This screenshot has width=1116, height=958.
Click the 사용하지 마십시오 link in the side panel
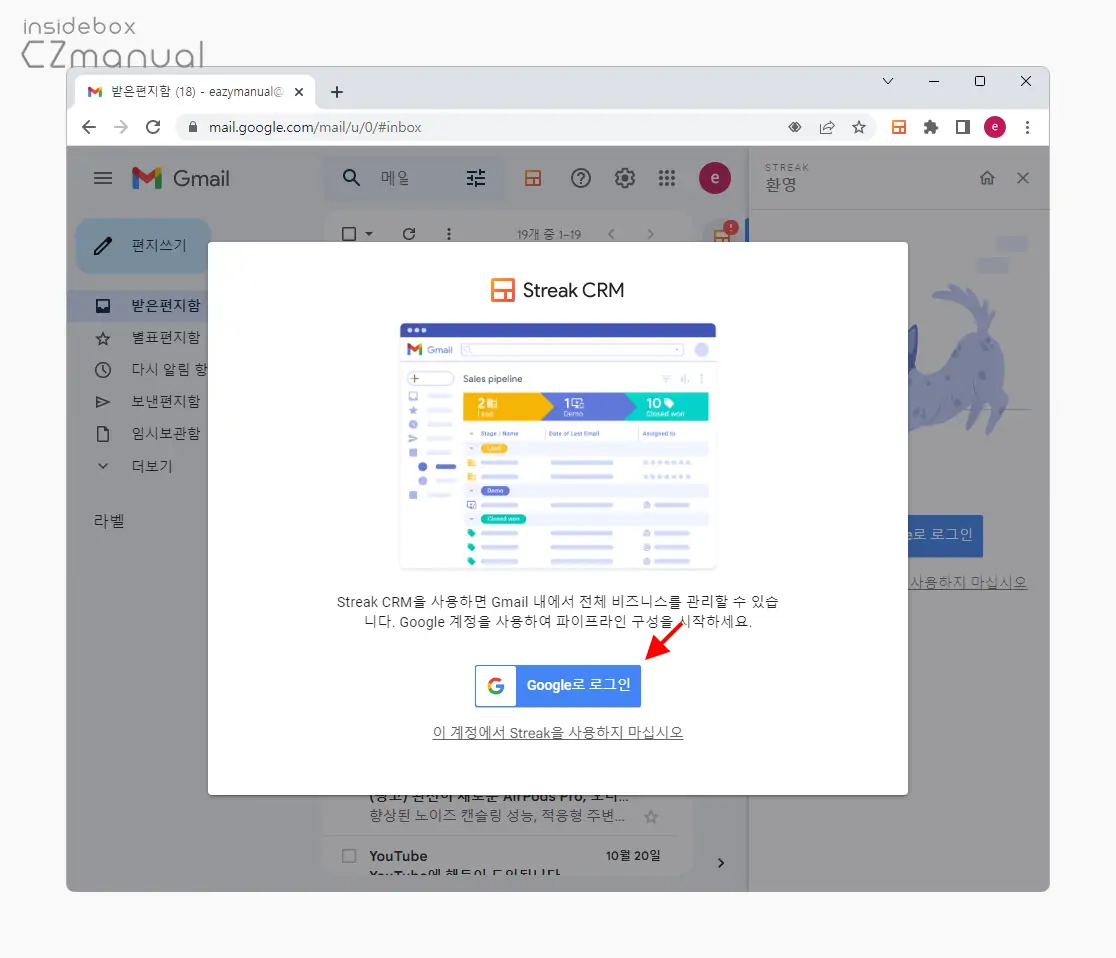(968, 582)
